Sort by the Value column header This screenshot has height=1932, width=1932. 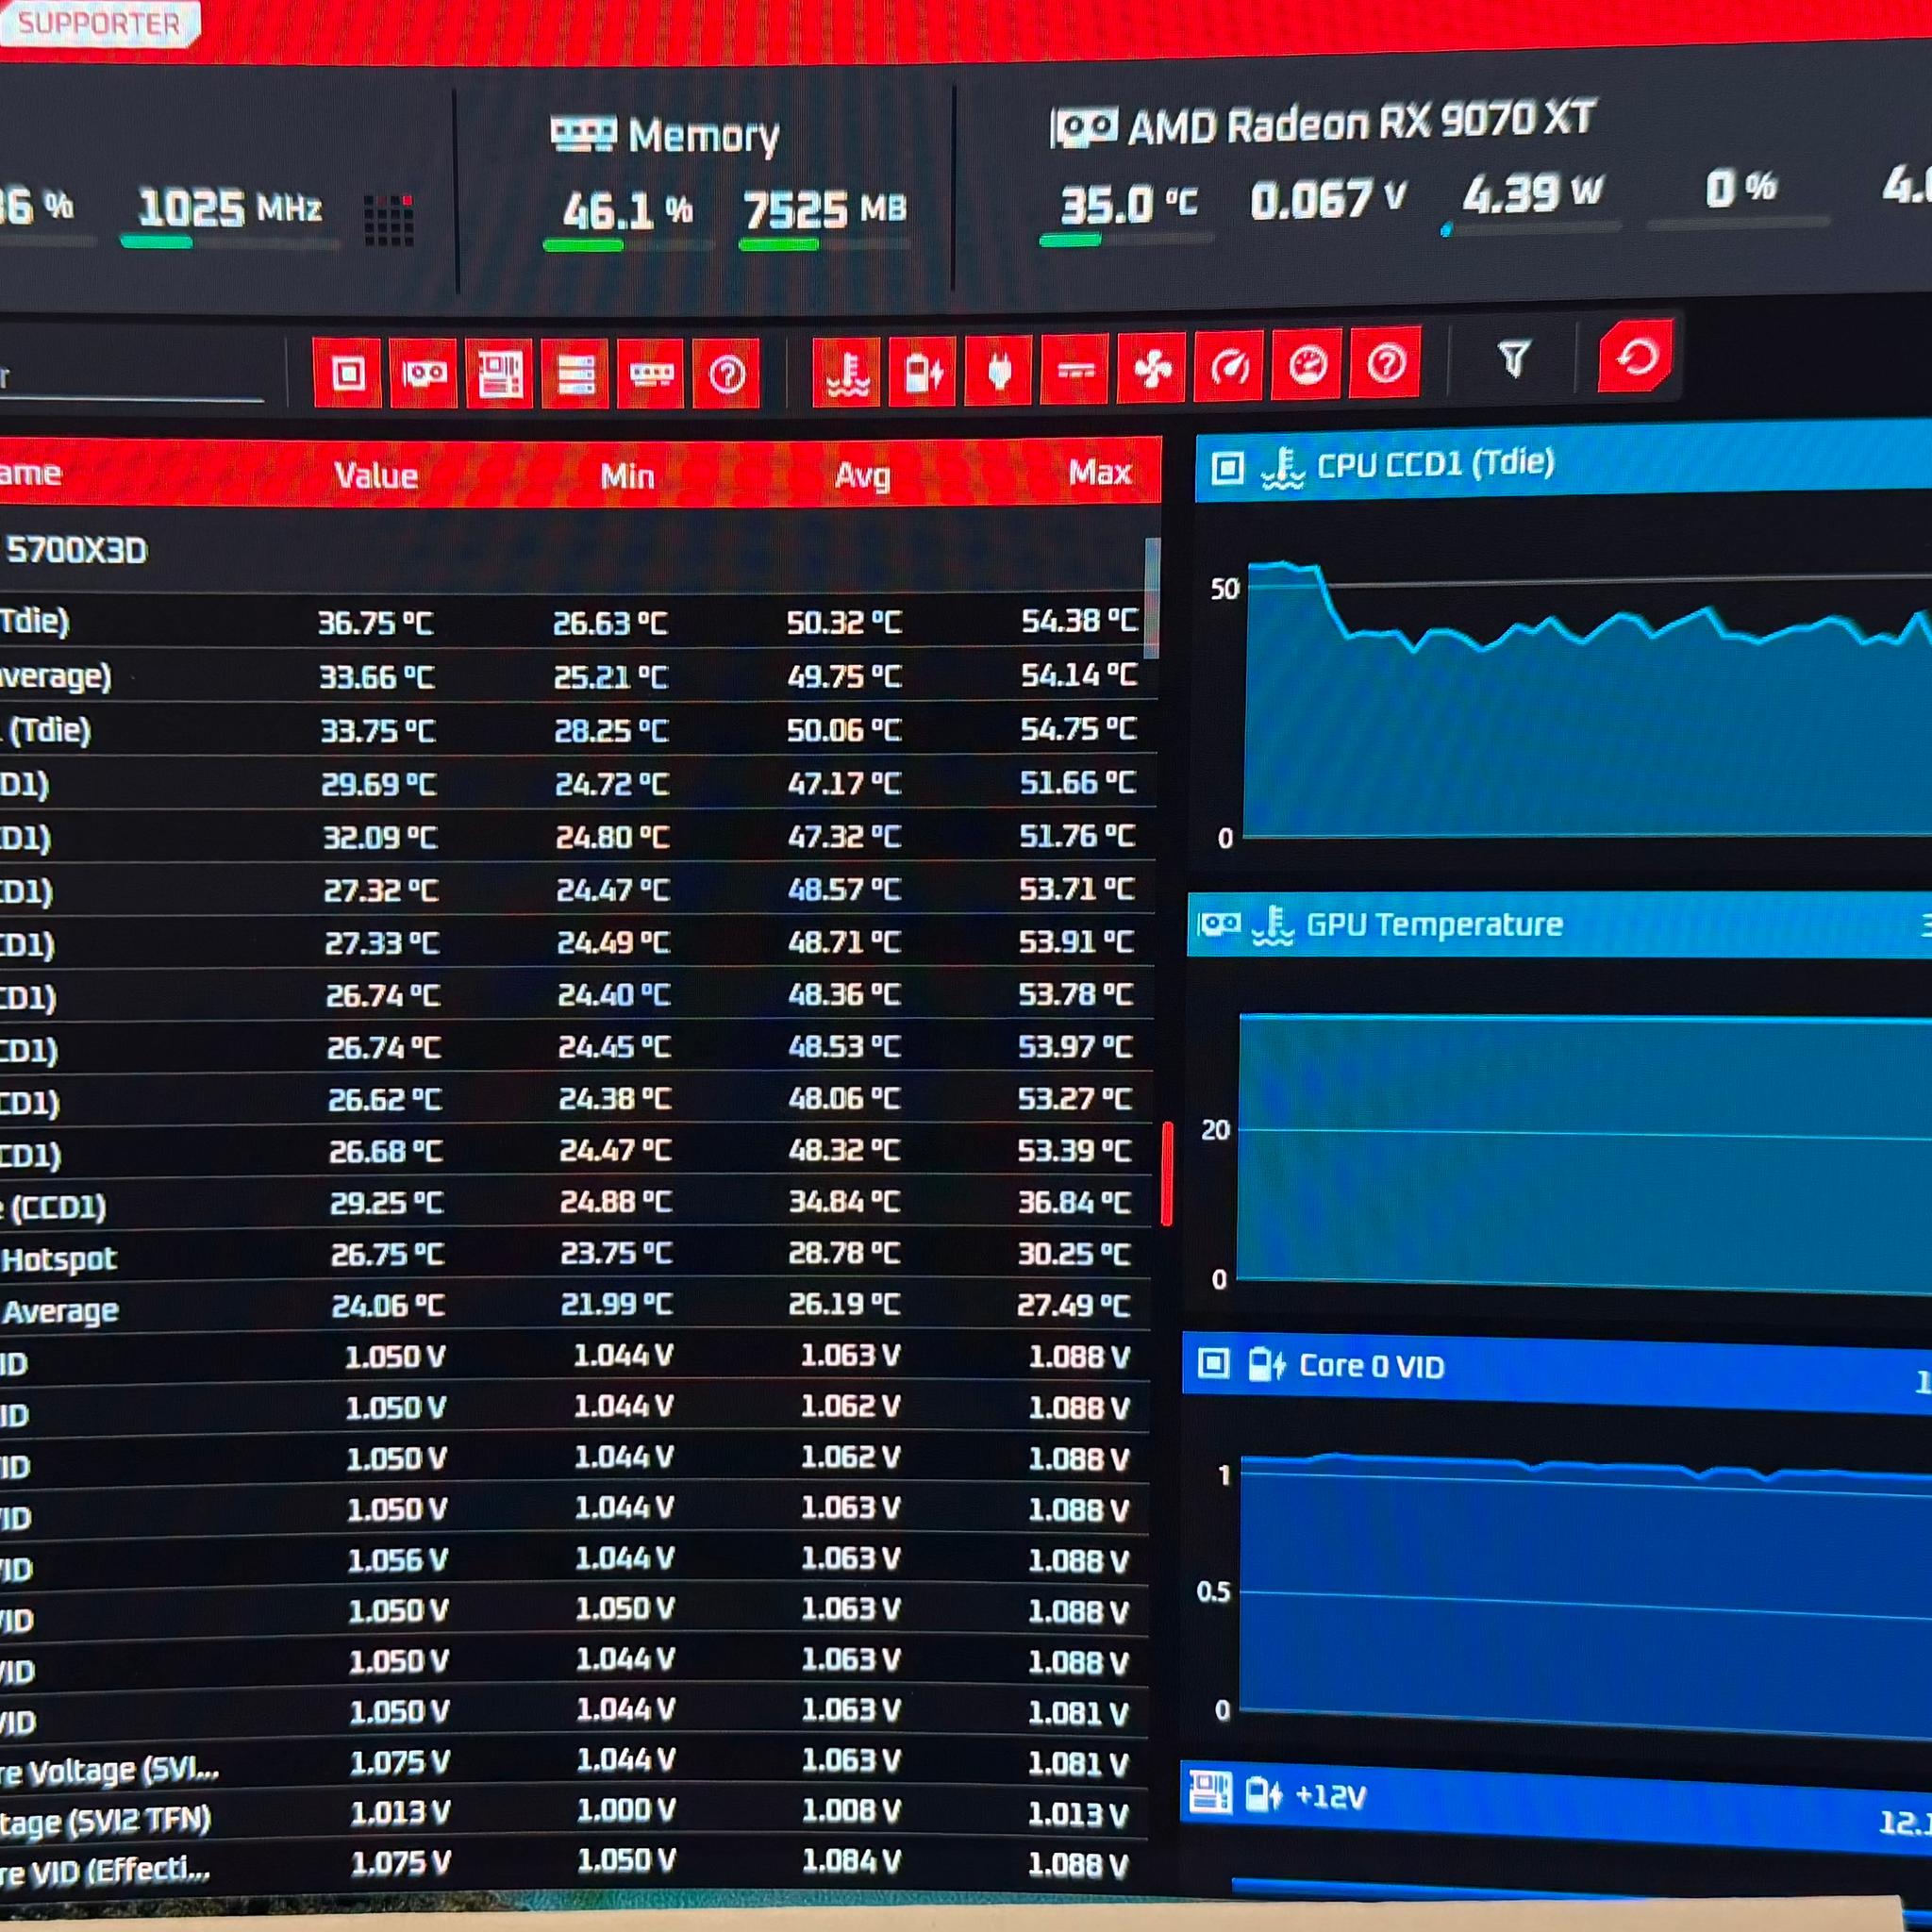click(x=376, y=475)
